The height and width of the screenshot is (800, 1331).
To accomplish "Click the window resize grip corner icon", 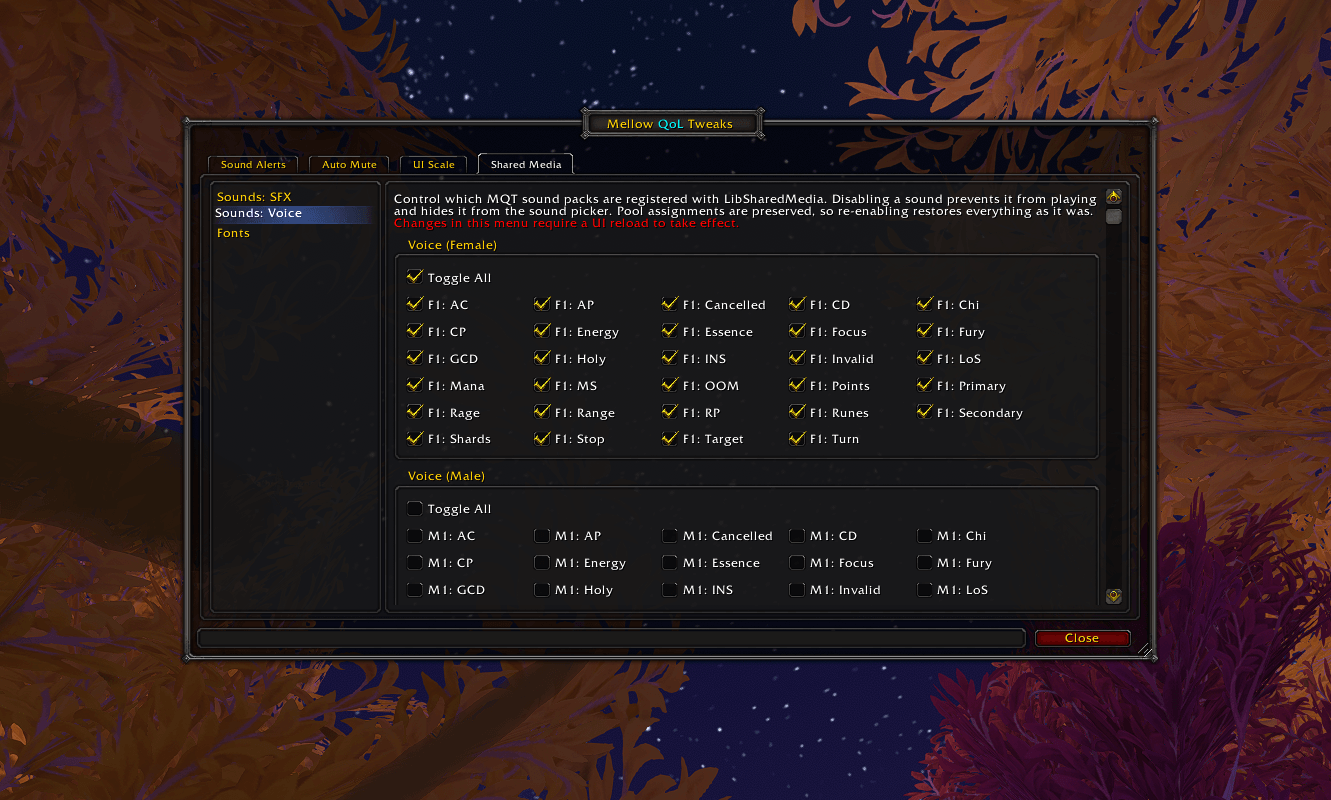I will point(1146,651).
